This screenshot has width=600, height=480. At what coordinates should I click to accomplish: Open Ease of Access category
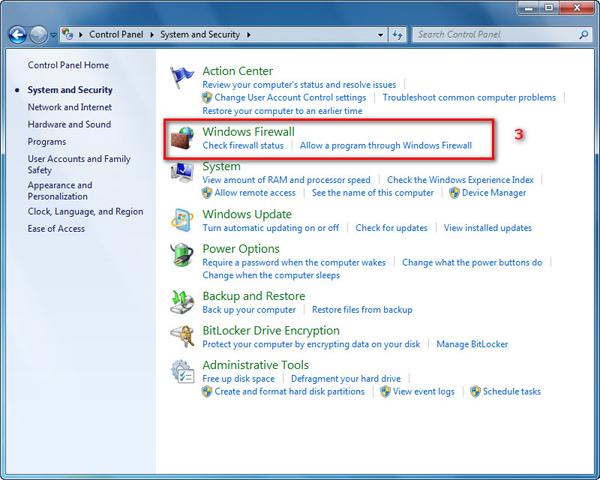[x=56, y=229]
